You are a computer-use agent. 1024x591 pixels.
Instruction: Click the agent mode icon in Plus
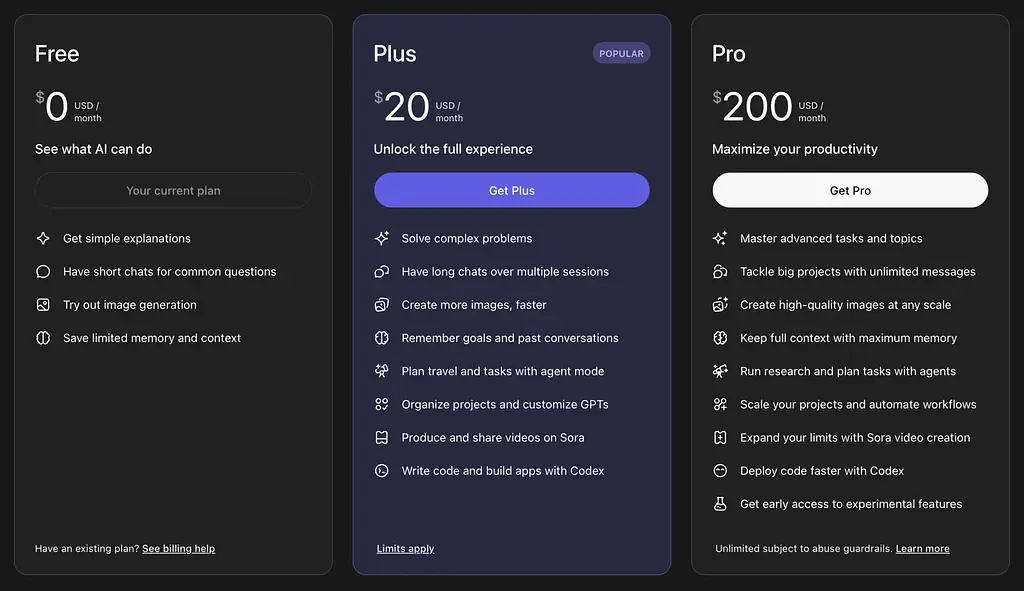point(381,371)
